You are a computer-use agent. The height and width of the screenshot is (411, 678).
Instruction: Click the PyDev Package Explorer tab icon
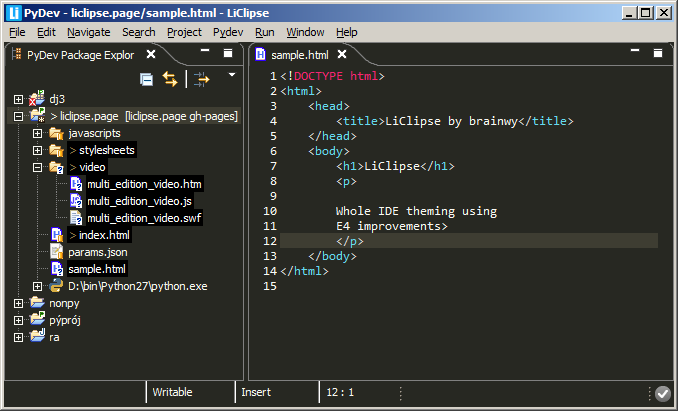17,54
